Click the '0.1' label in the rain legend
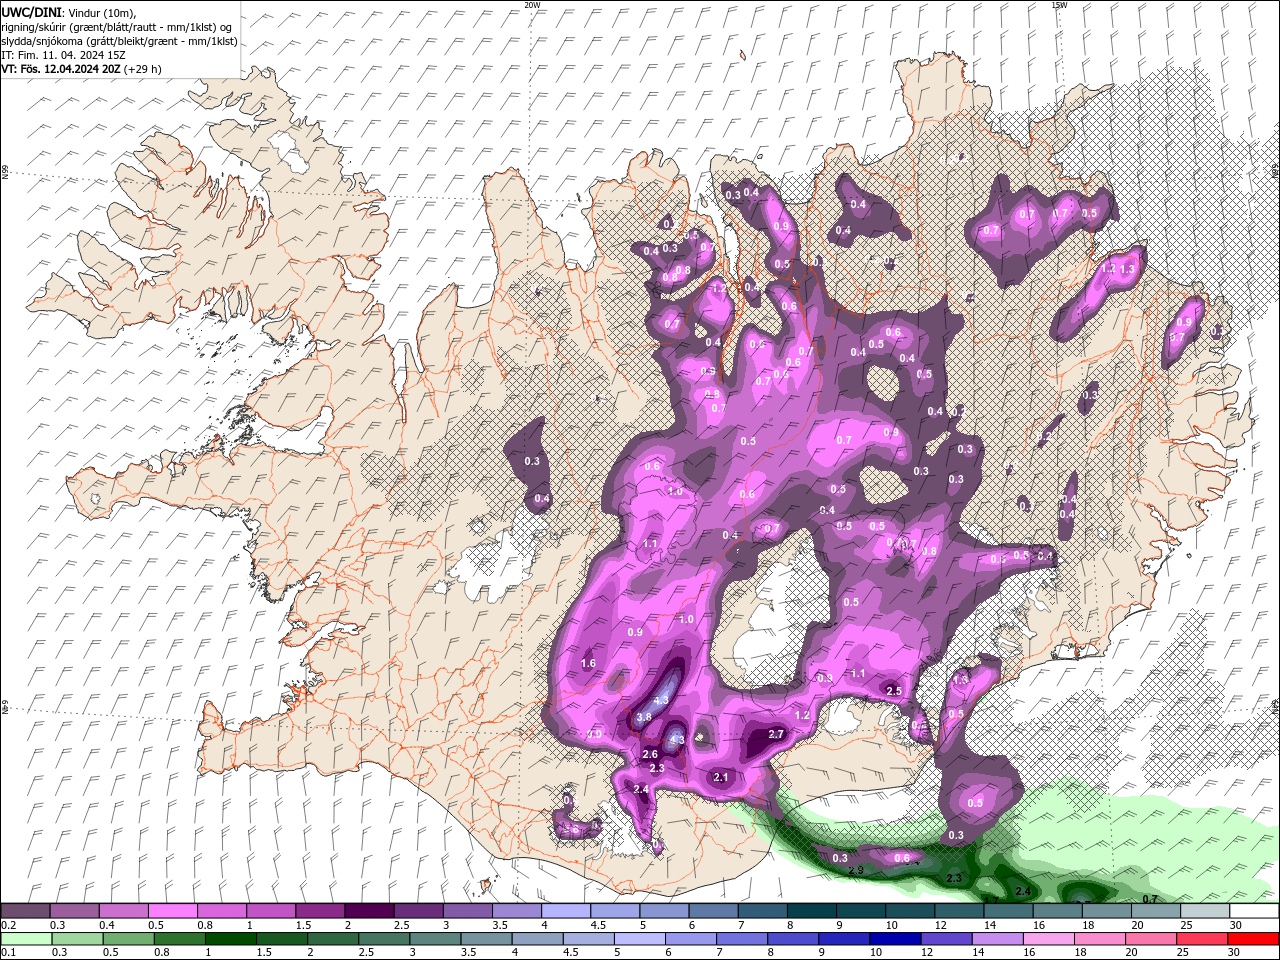Image resolution: width=1280 pixels, height=960 pixels. point(8,952)
